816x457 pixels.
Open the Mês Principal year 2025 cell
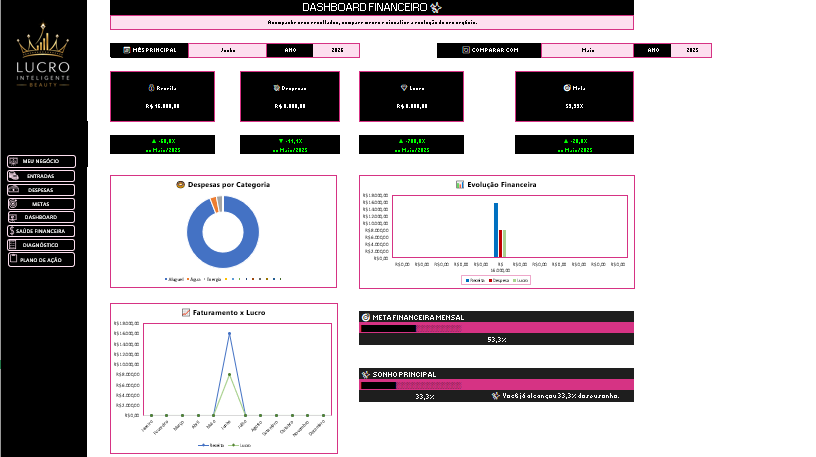[336, 50]
